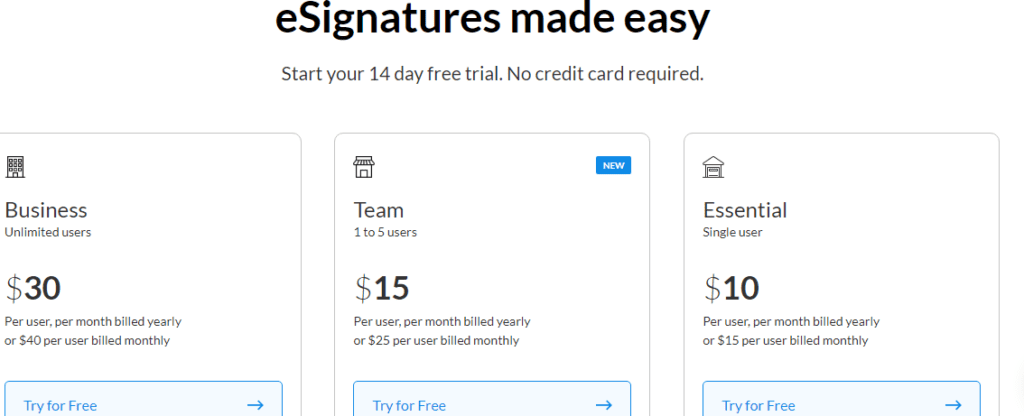Select the Essential plan title
1024x416 pixels.
pyautogui.click(x=745, y=210)
